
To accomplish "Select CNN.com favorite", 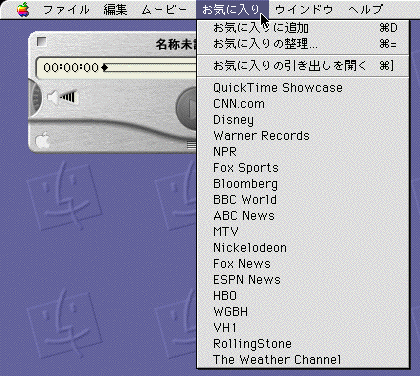I will tap(303, 104).
